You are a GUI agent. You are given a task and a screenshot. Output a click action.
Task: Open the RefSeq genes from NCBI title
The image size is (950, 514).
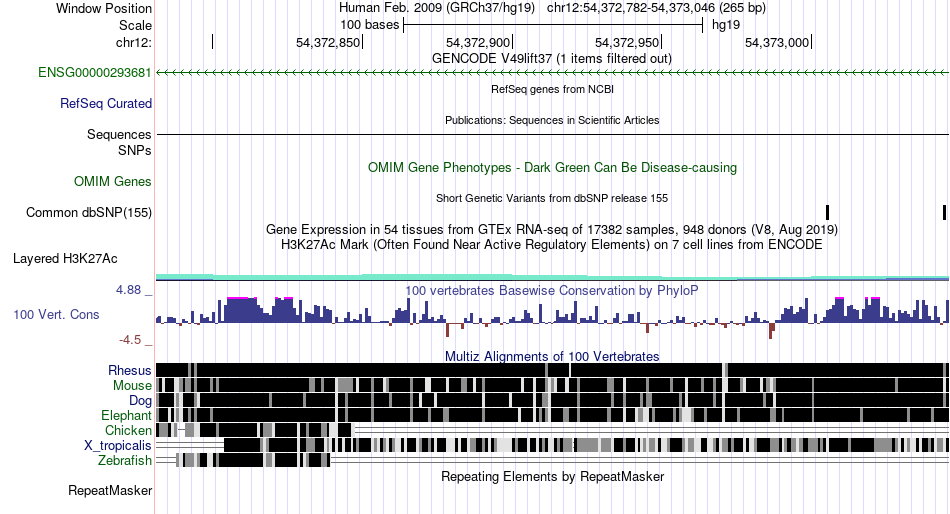click(552, 89)
